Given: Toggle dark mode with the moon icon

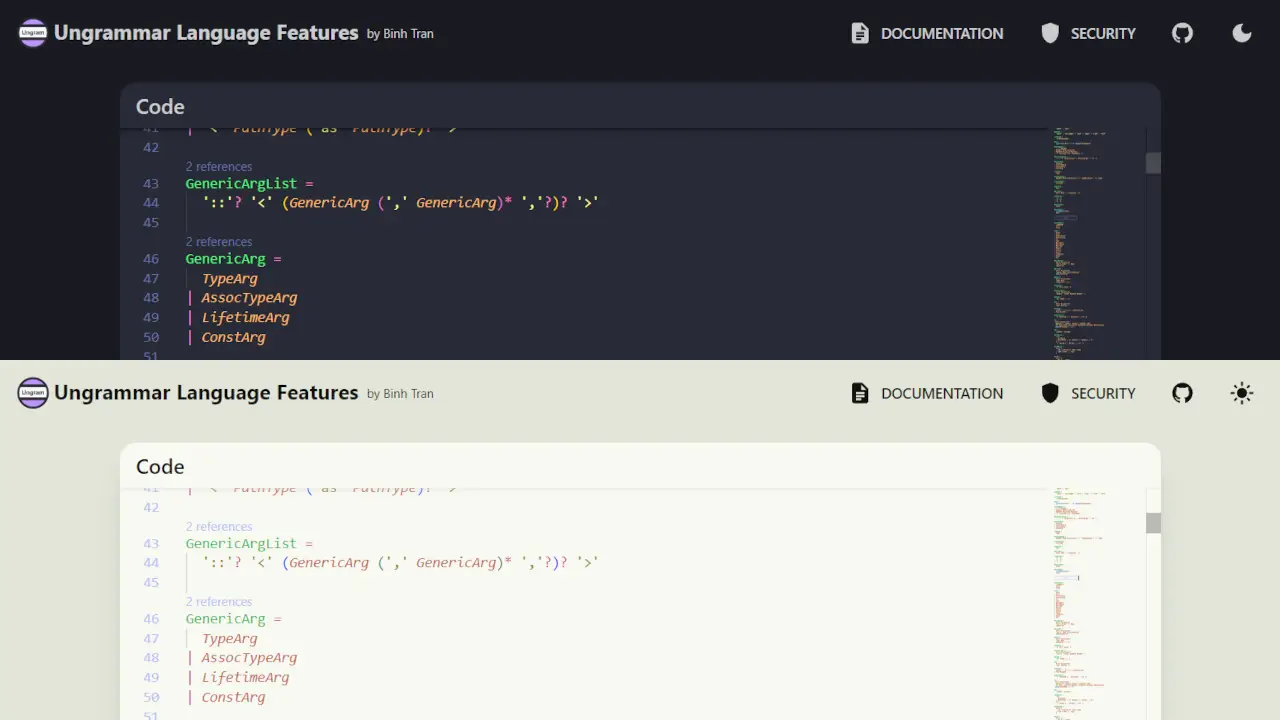Looking at the screenshot, I should point(1241,33).
